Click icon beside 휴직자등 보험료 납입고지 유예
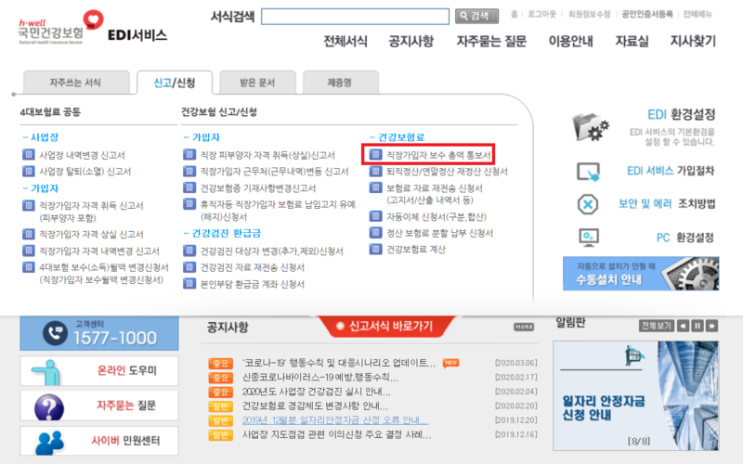Image resolution: width=743 pixels, height=464 pixels. (x=190, y=204)
